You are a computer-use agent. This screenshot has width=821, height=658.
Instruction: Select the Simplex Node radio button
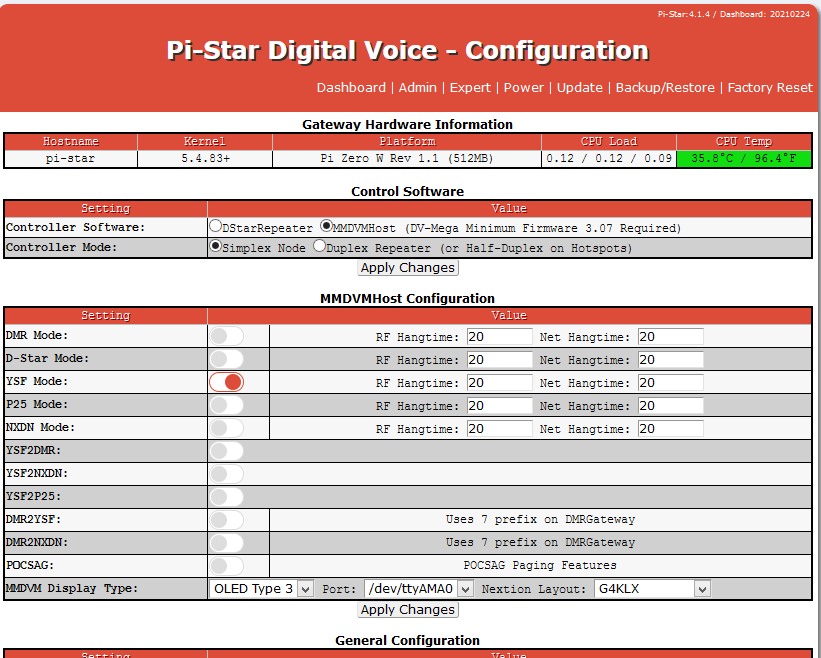215,246
